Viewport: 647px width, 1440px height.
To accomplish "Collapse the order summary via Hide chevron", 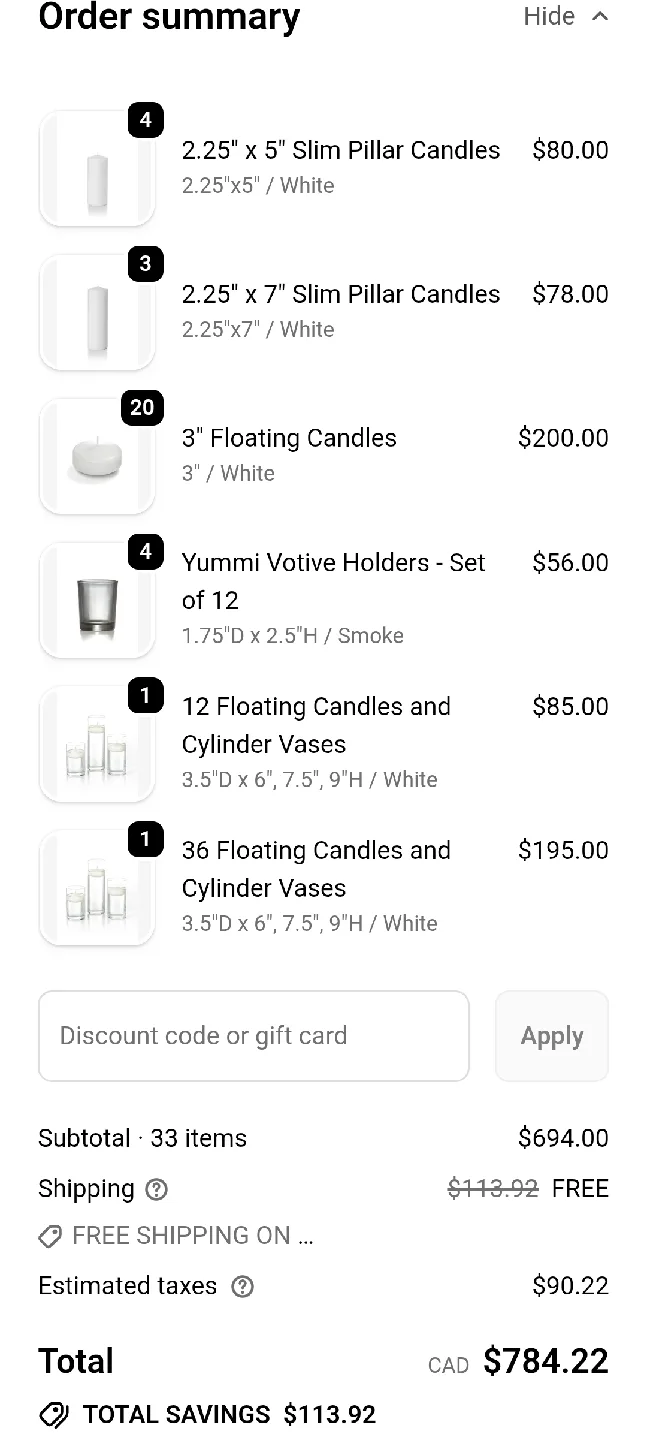I will pyautogui.click(x=600, y=16).
